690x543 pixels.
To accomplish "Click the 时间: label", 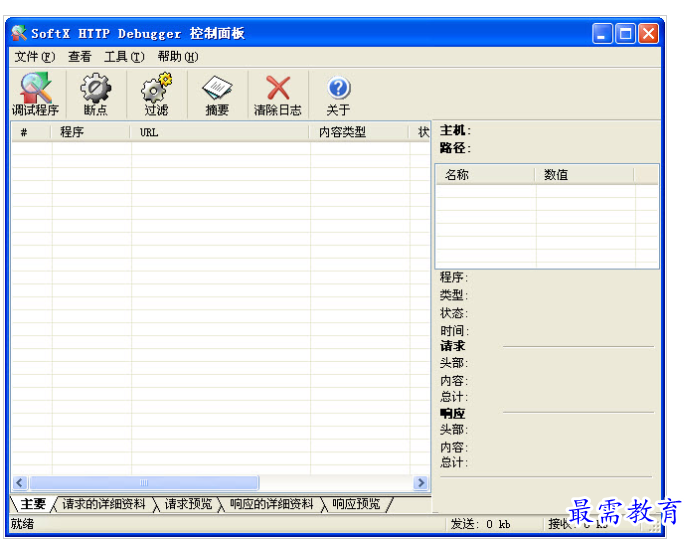I will tap(454, 330).
